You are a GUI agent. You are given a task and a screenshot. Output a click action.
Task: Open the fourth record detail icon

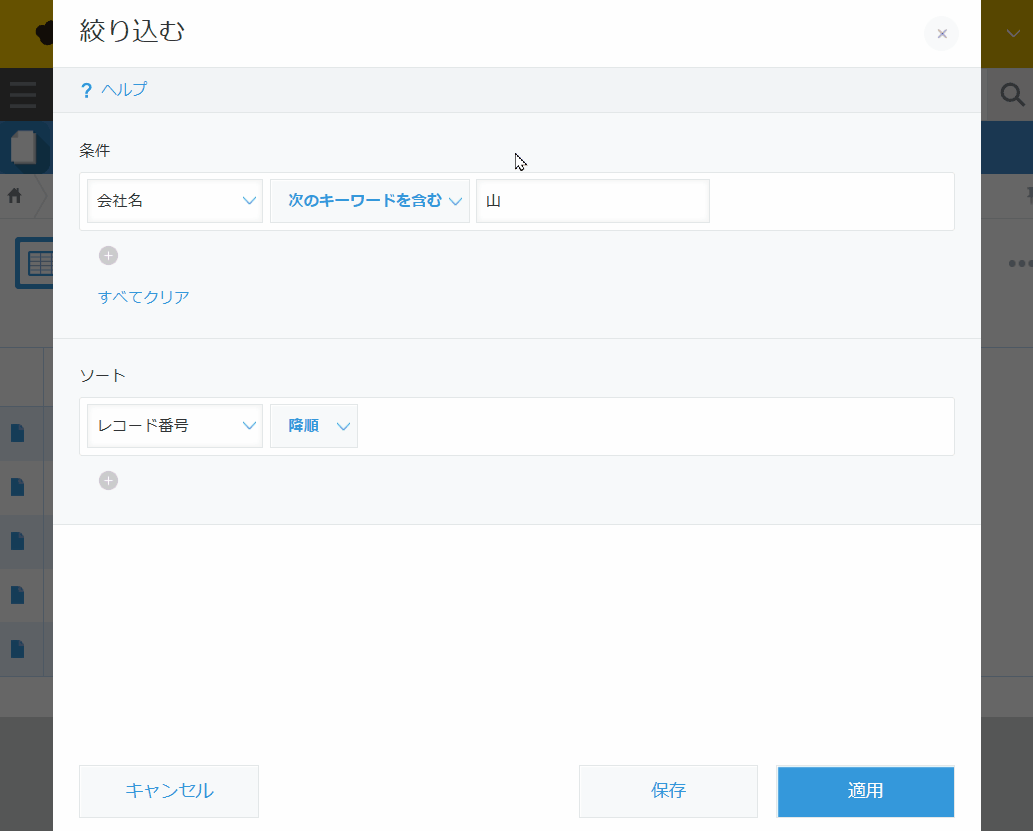coord(18,595)
